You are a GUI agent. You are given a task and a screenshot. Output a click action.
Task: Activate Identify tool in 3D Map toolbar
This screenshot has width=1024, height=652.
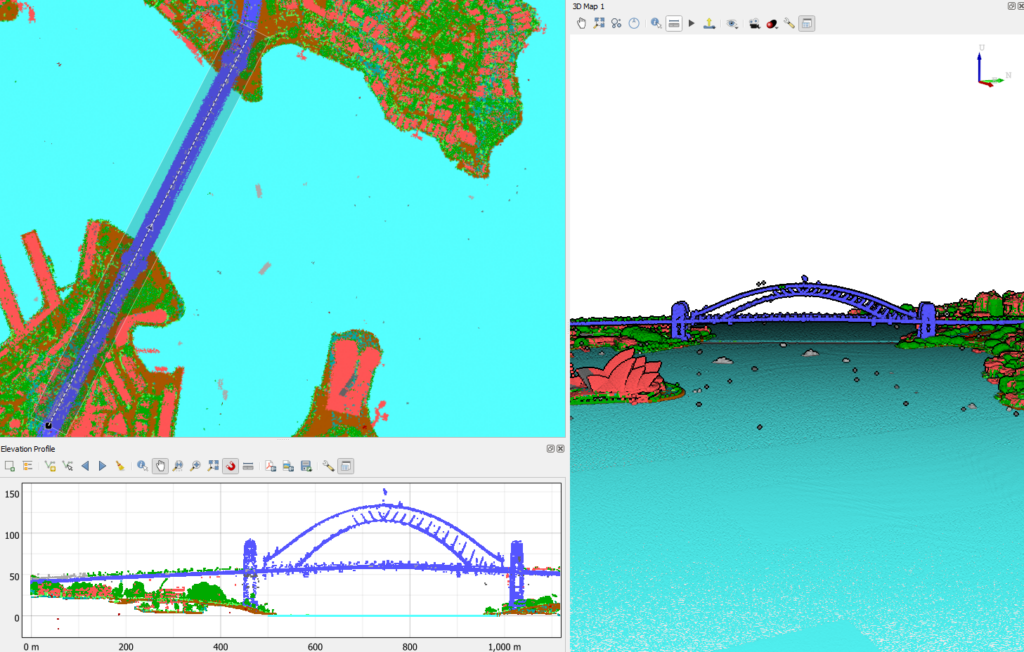click(x=656, y=24)
